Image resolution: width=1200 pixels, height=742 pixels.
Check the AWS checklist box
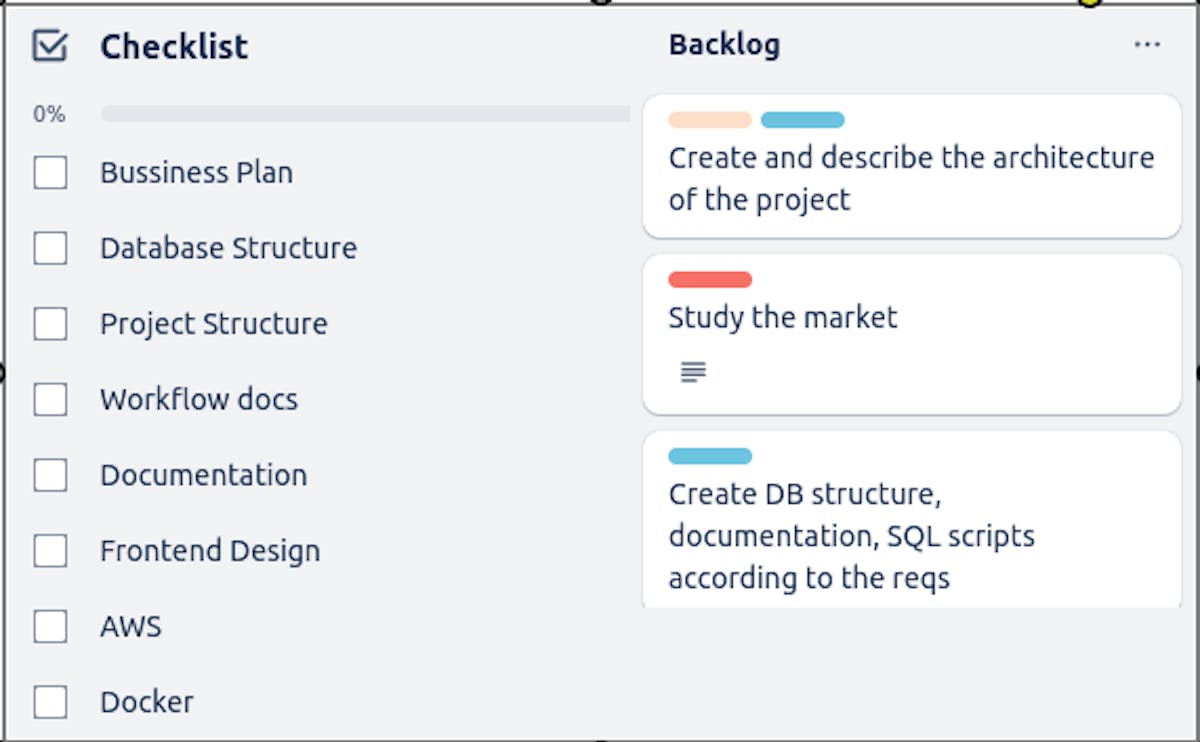tap(50, 627)
